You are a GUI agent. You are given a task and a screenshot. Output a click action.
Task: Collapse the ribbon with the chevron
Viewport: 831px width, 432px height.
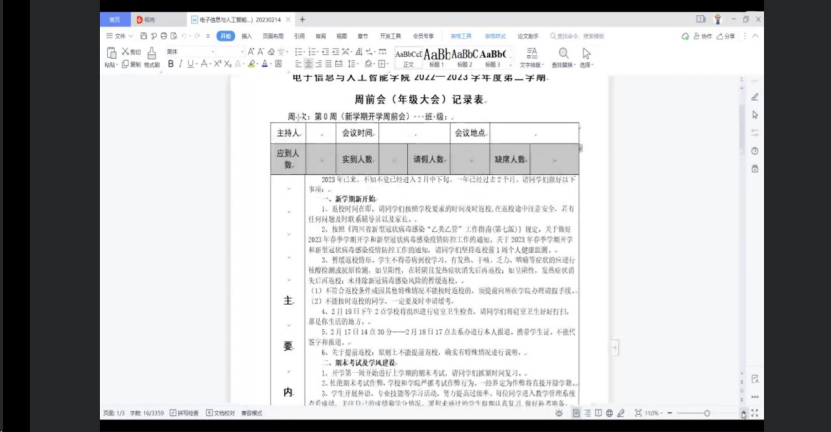755,36
